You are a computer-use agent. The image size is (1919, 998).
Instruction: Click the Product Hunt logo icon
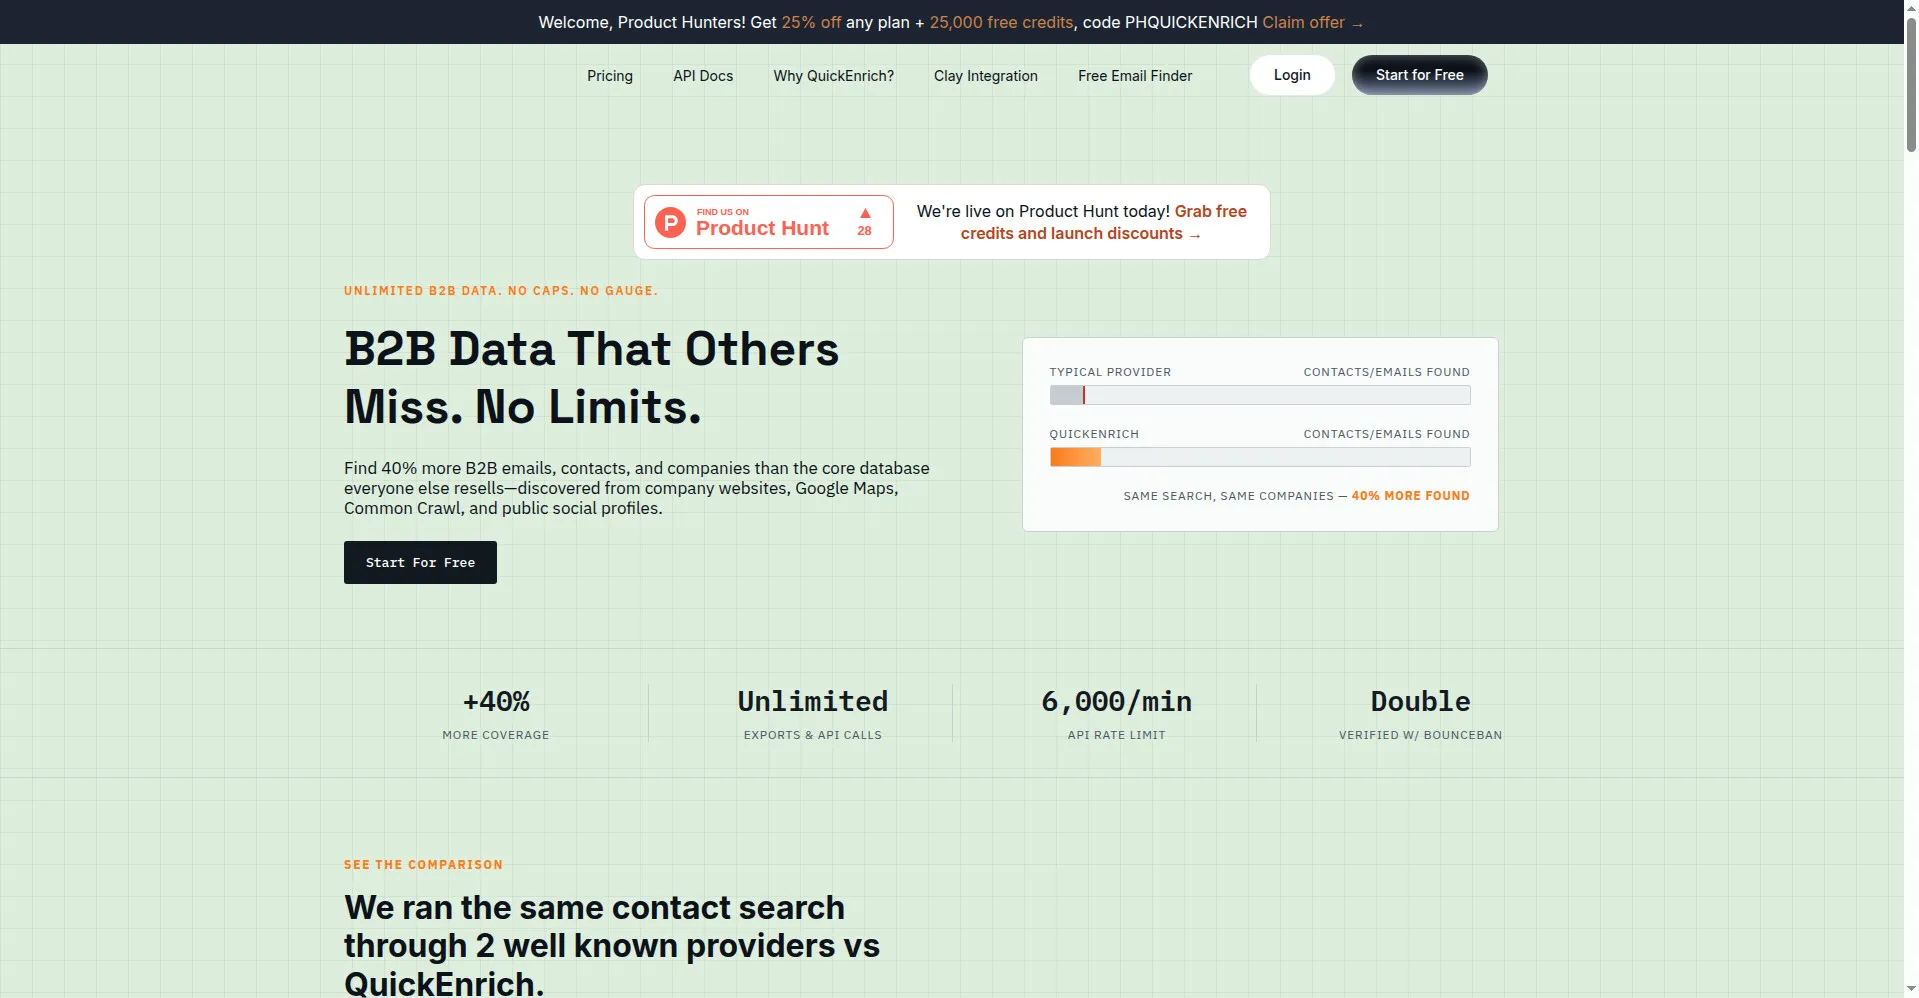point(670,222)
